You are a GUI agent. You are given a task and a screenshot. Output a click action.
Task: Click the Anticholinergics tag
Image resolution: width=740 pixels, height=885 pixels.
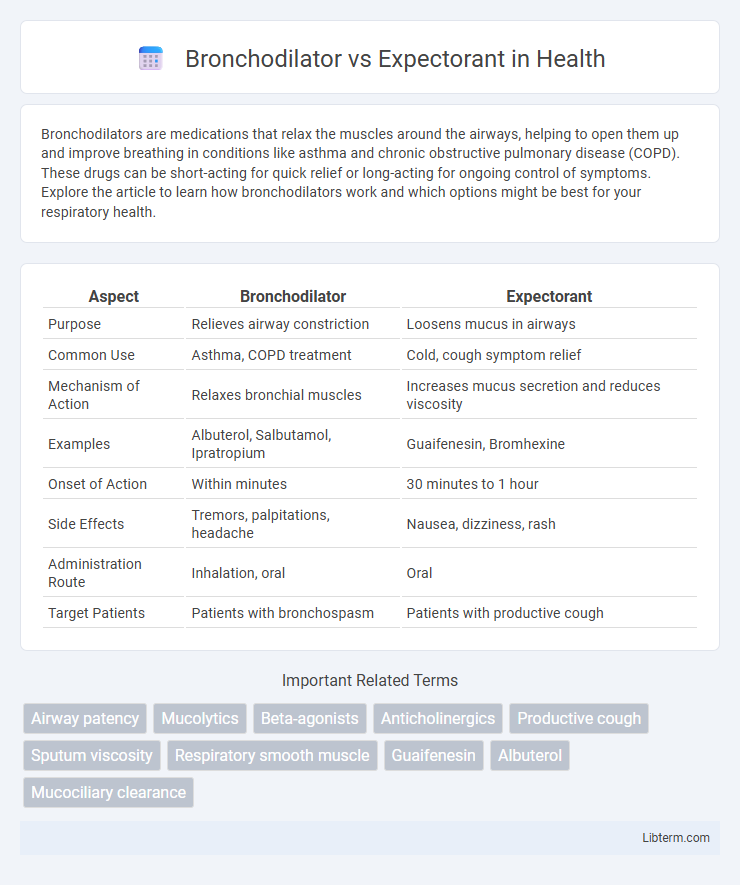click(x=438, y=718)
